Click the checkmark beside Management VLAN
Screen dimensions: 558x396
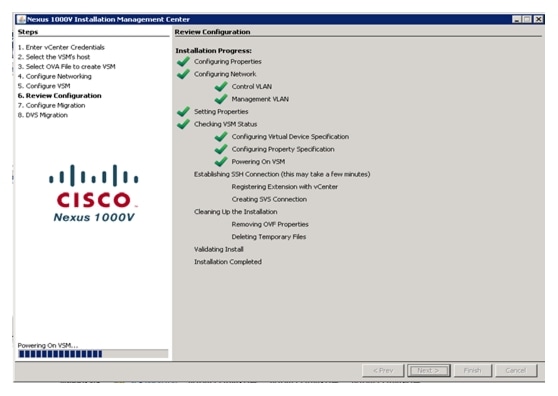click(x=221, y=99)
